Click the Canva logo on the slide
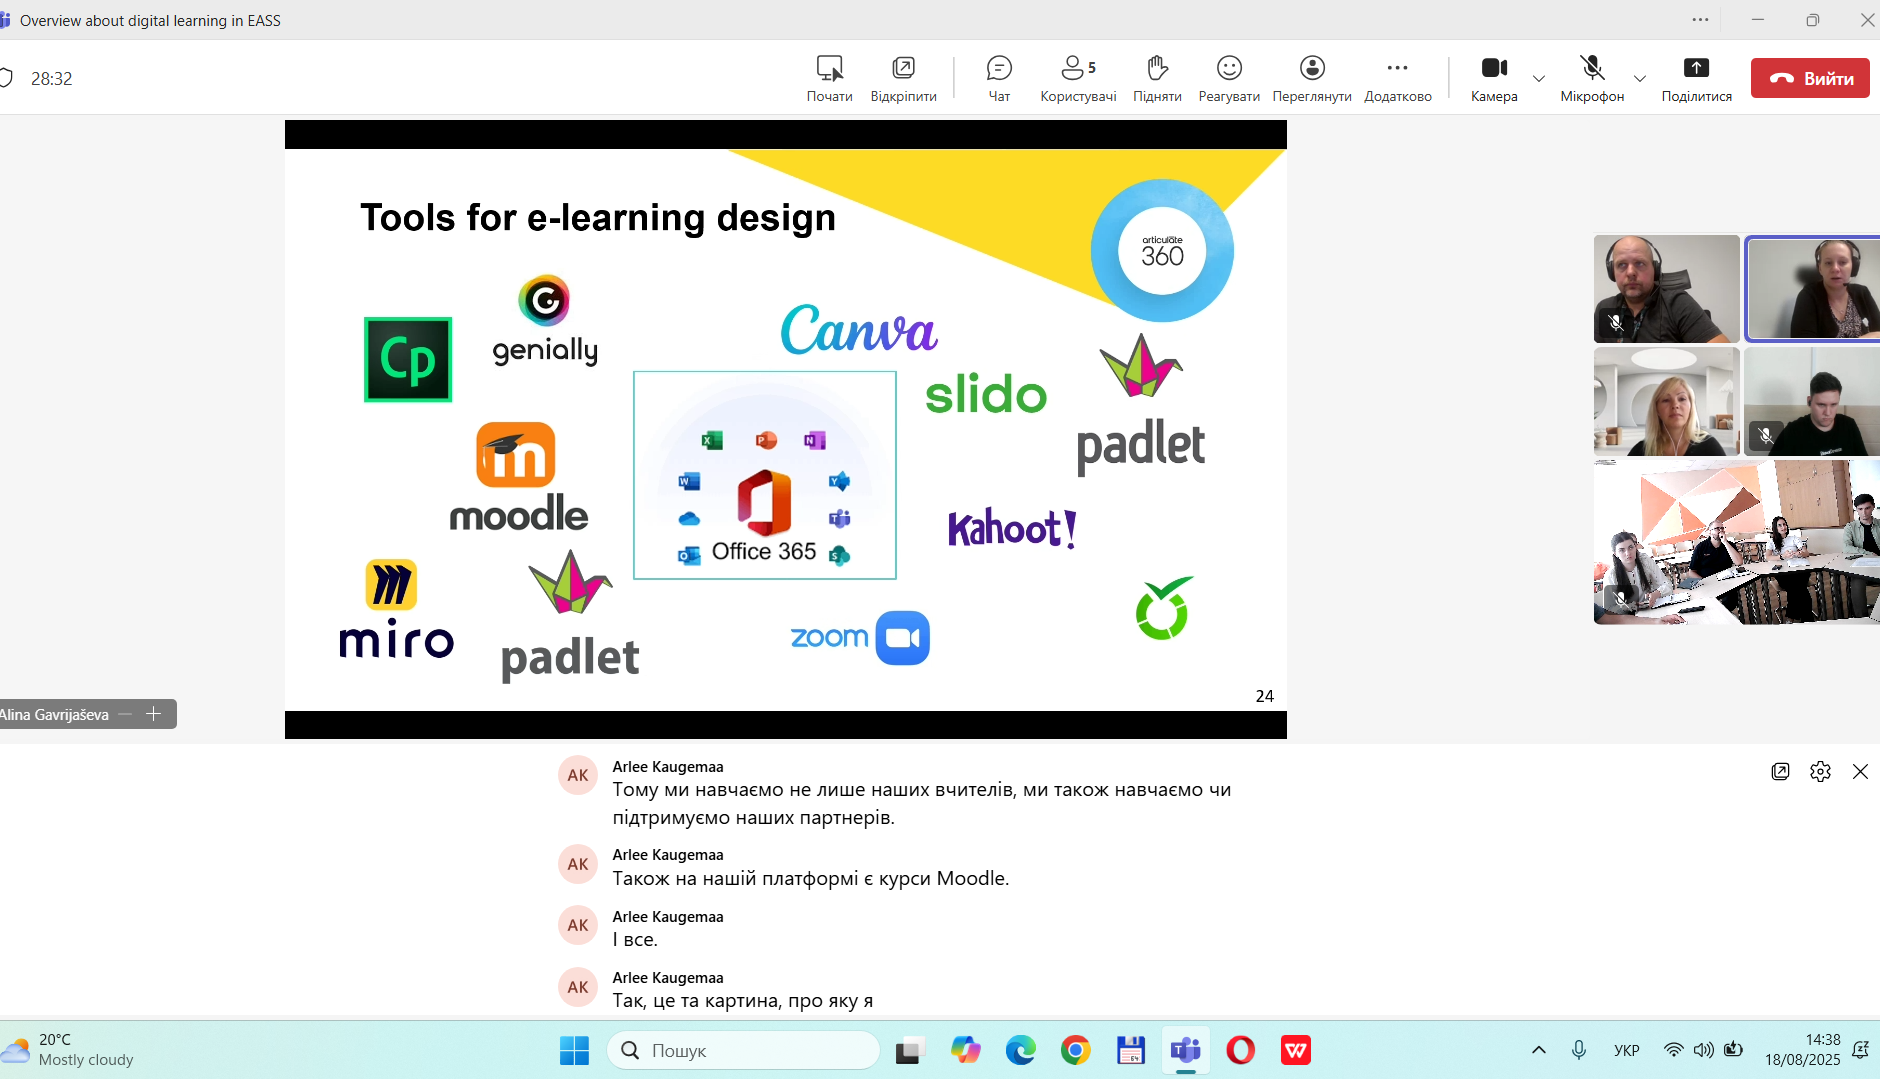Image resolution: width=1880 pixels, height=1079 pixels. [x=858, y=331]
